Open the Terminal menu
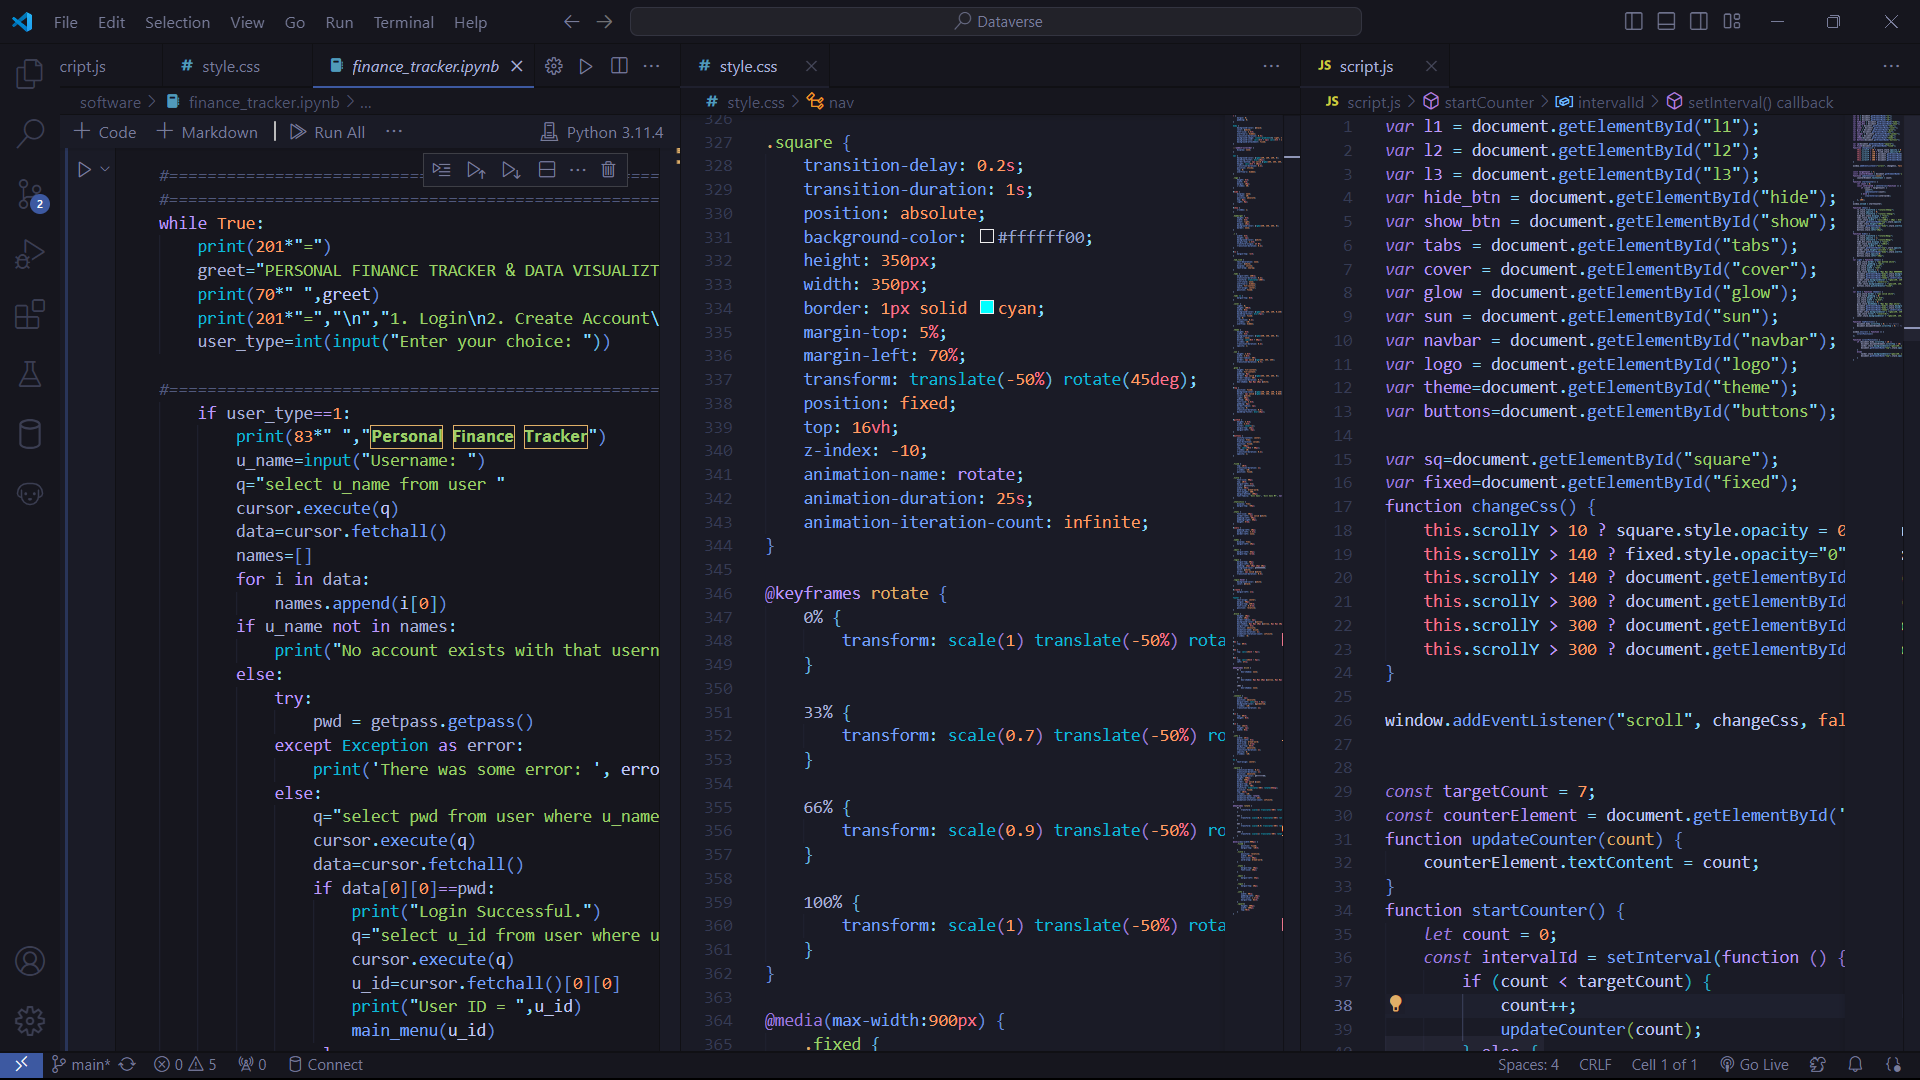This screenshot has width=1920, height=1080. pyautogui.click(x=403, y=22)
